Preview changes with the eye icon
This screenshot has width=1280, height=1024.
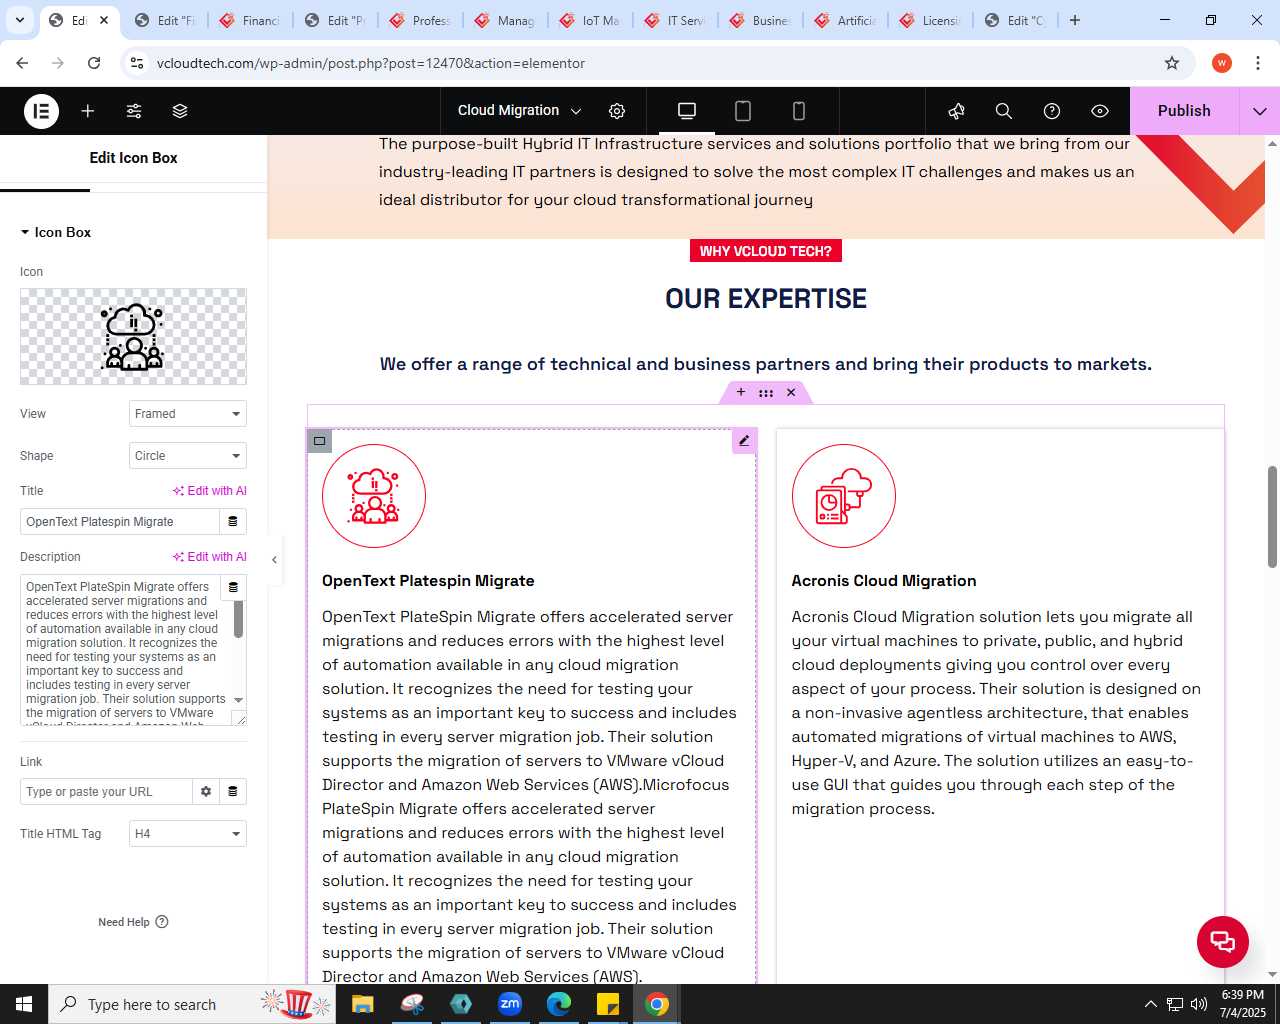(1100, 111)
